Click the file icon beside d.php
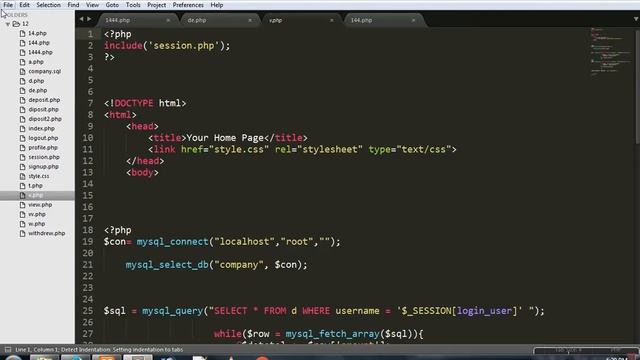The width and height of the screenshot is (640, 360). click(22, 81)
